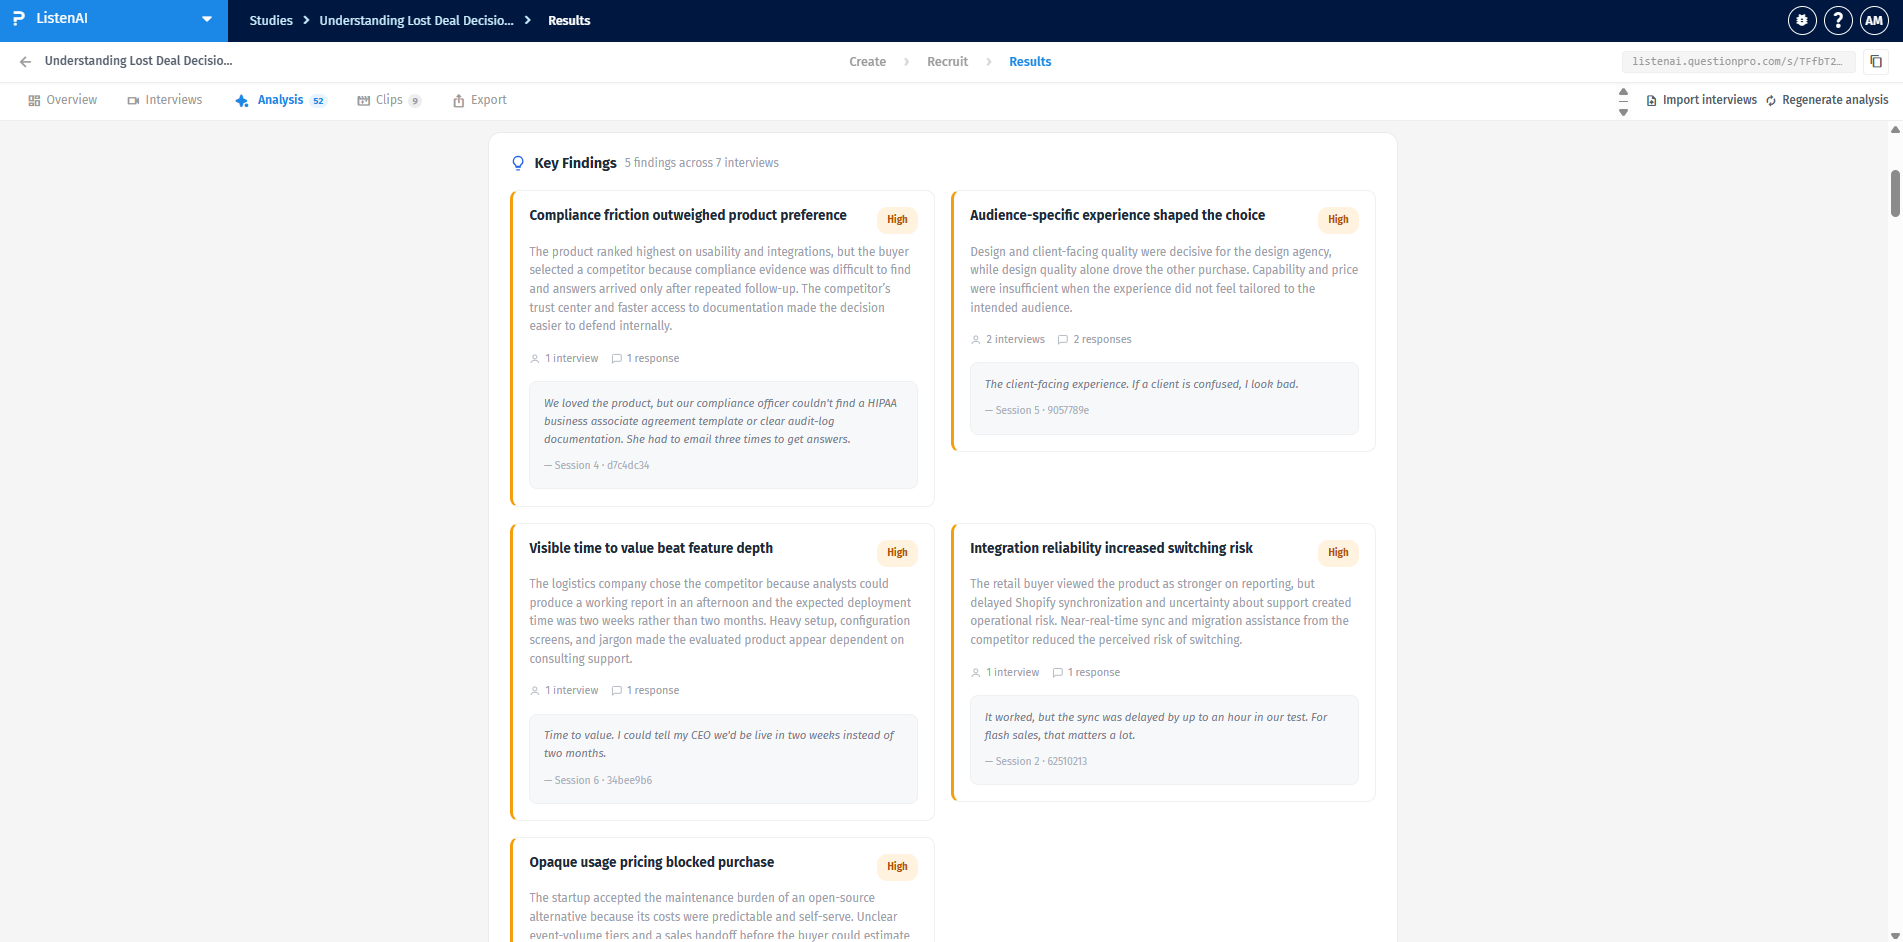Switch to the Overview tab
The height and width of the screenshot is (942, 1903).
(62, 100)
